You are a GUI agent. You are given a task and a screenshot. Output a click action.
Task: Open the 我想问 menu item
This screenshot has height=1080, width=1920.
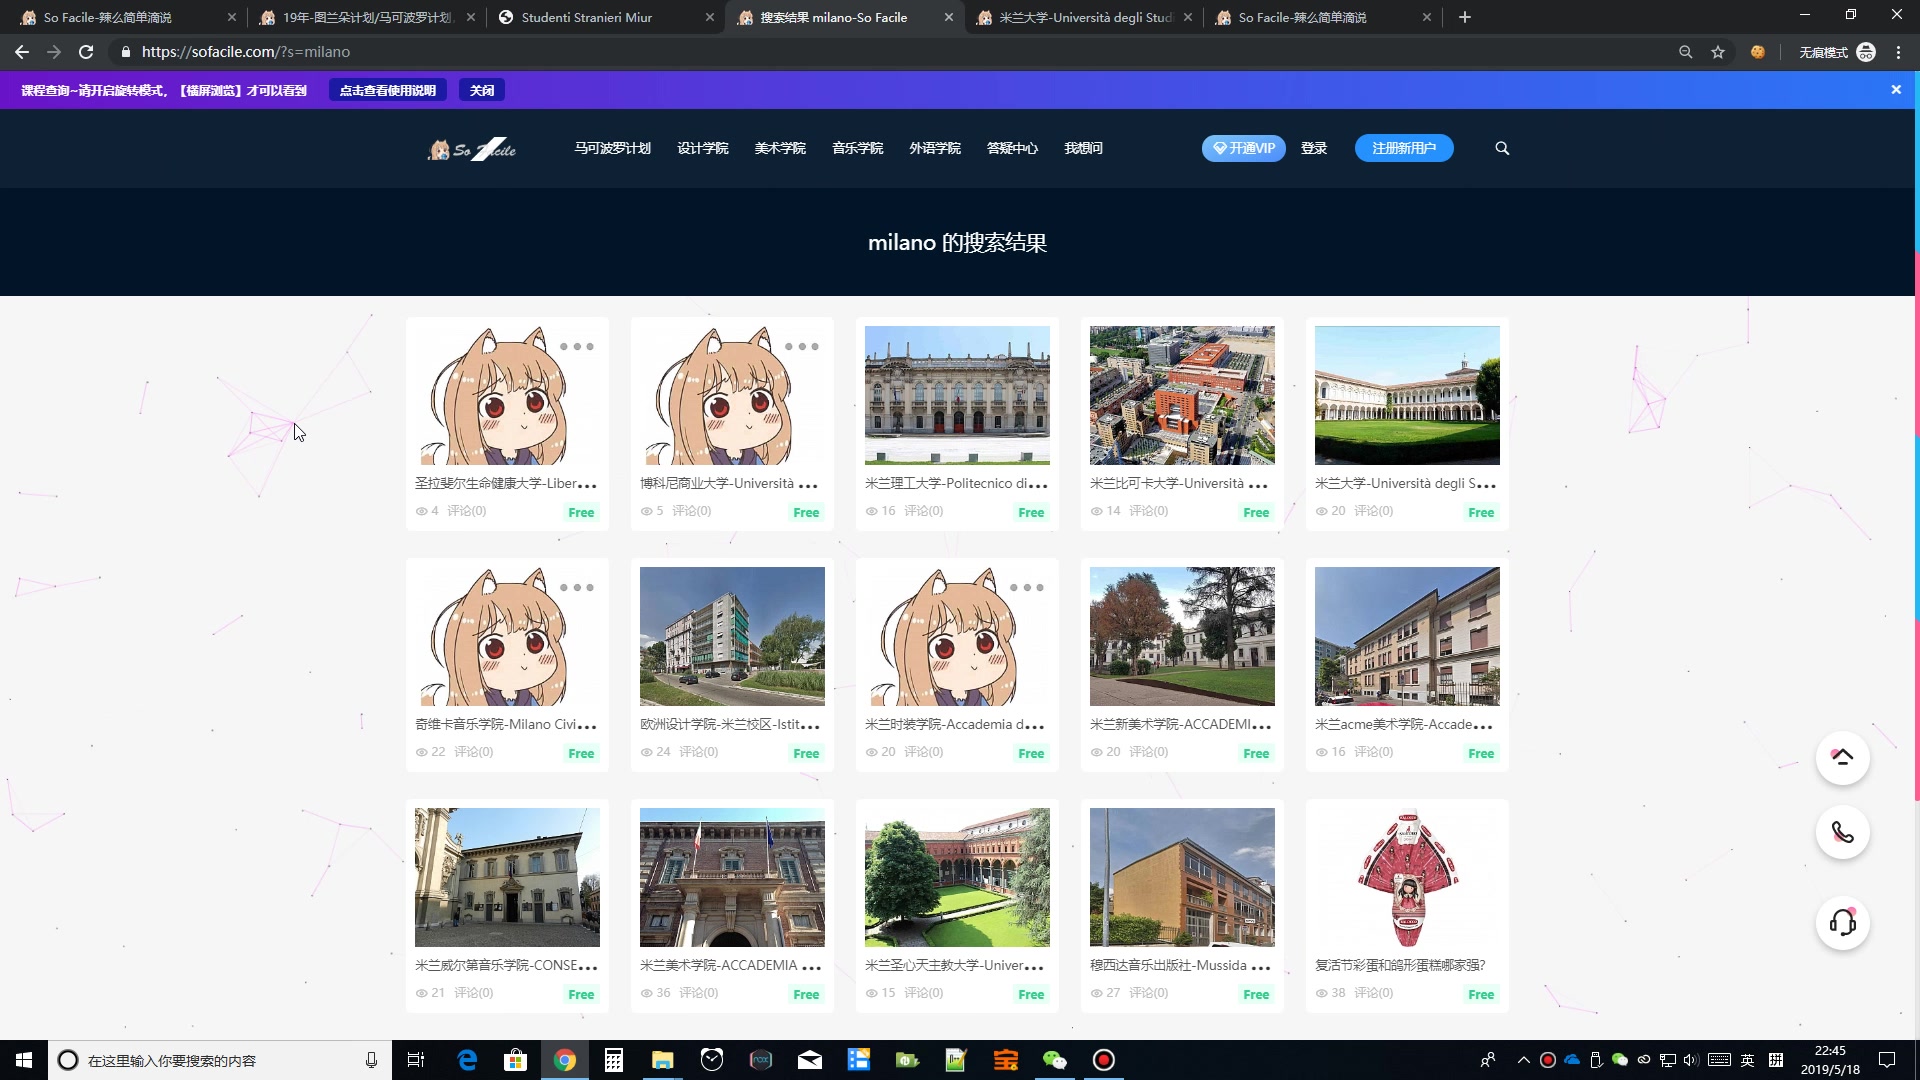(x=1083, y=148)
